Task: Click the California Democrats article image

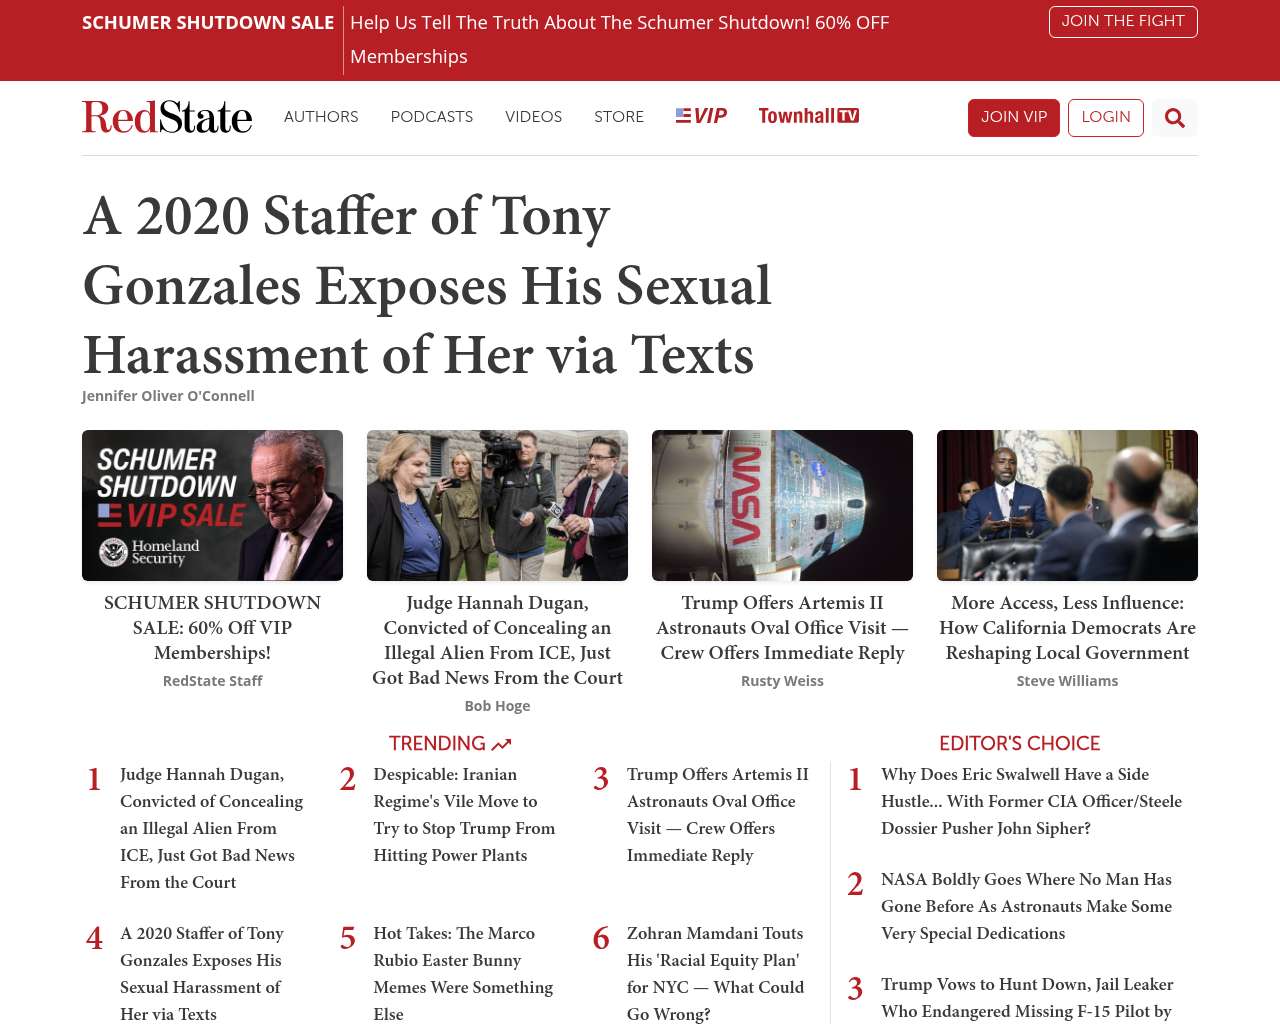Action: (x=1067, y=505)
